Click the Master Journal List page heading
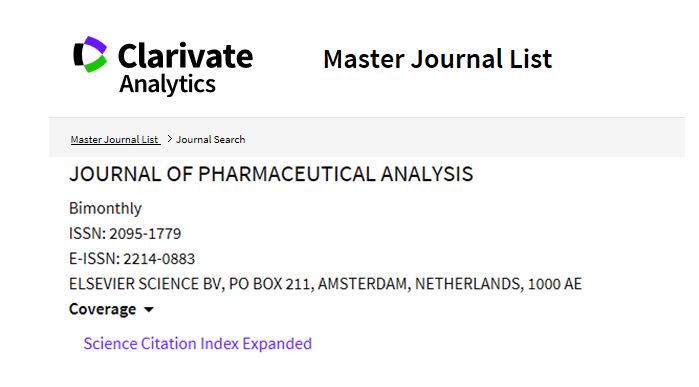This screenshot has height=387, width=699. [x=437, y=59]
